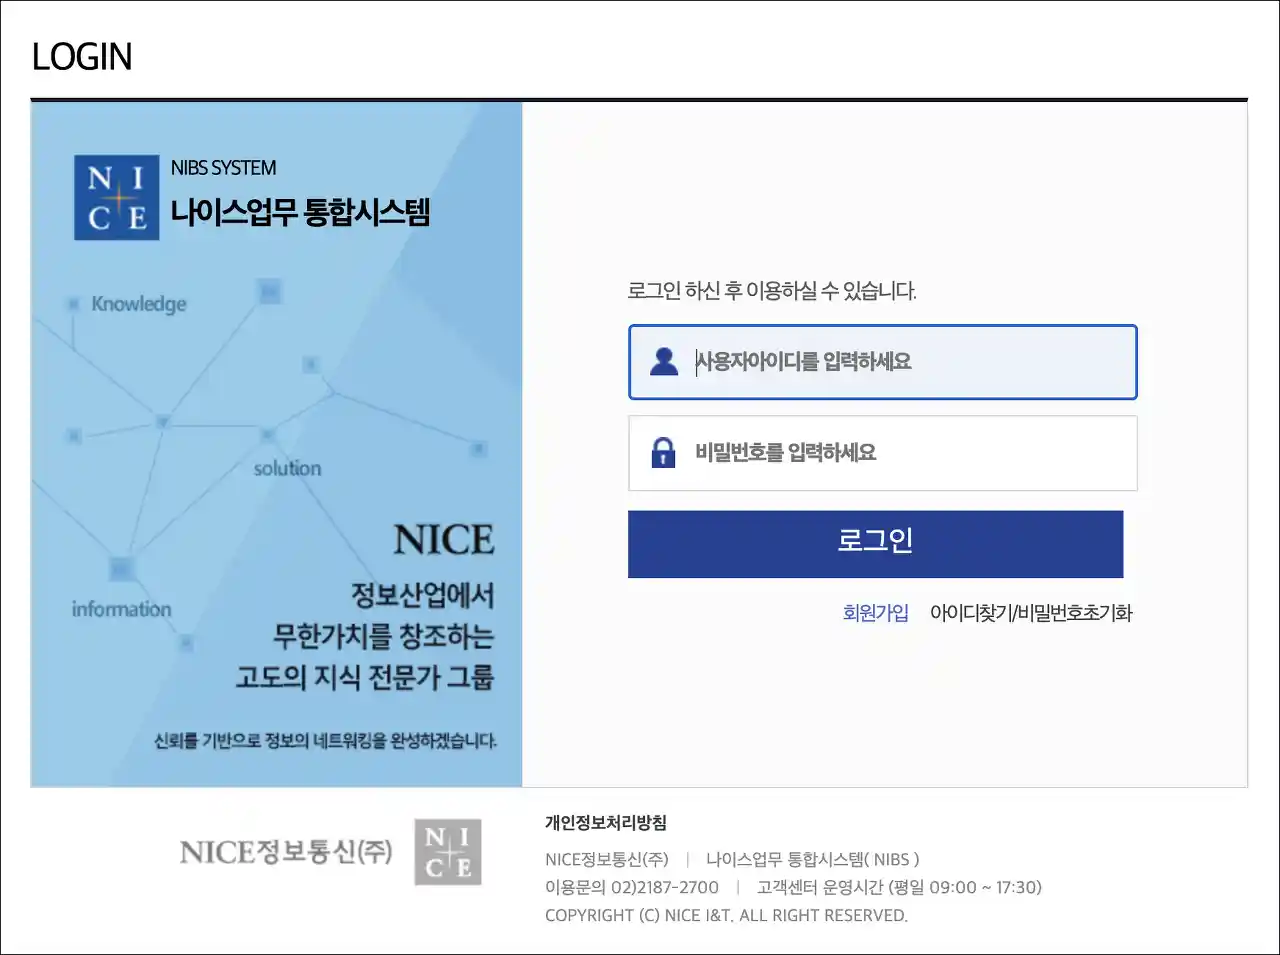This screenshot has width=1280, height=955.
Task: Click the 나이스업무 통합시스템 banner title
Action: pos(300,212)
